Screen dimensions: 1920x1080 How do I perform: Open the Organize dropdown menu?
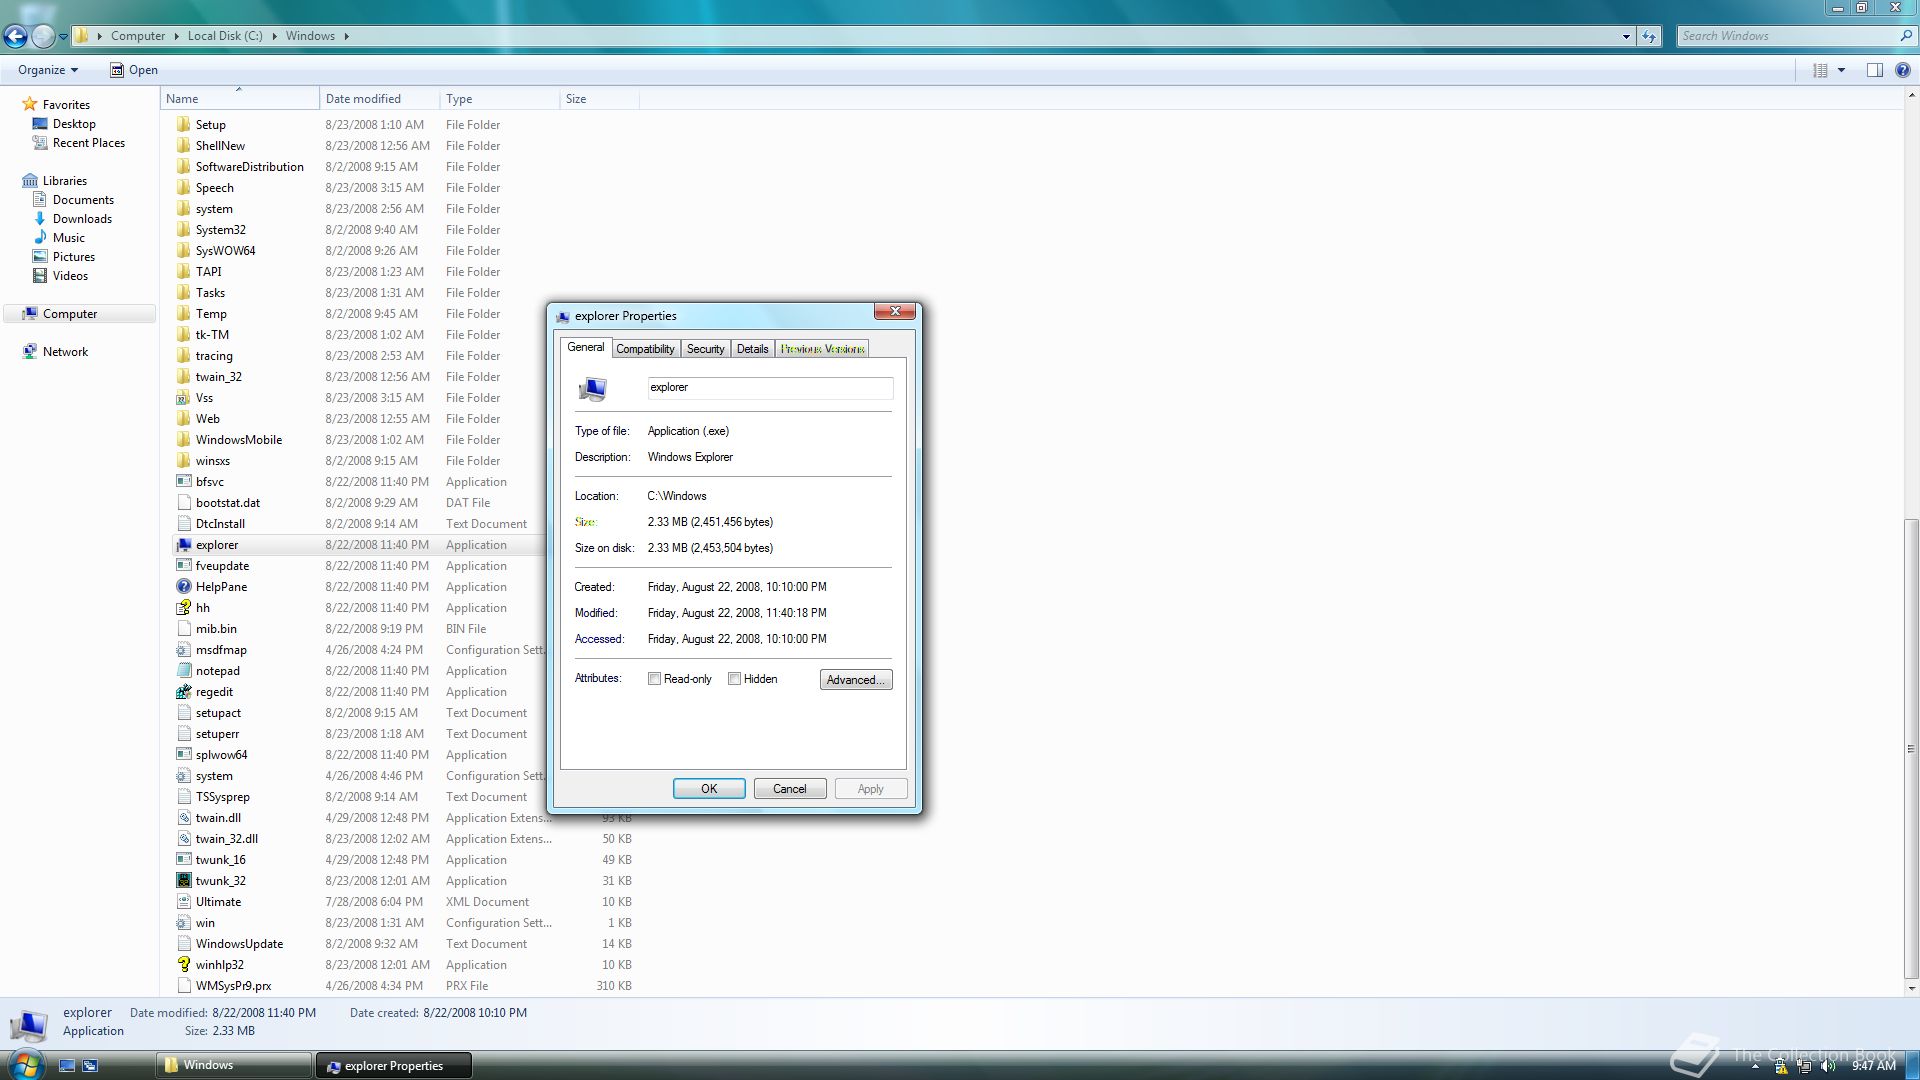[47, 70]
